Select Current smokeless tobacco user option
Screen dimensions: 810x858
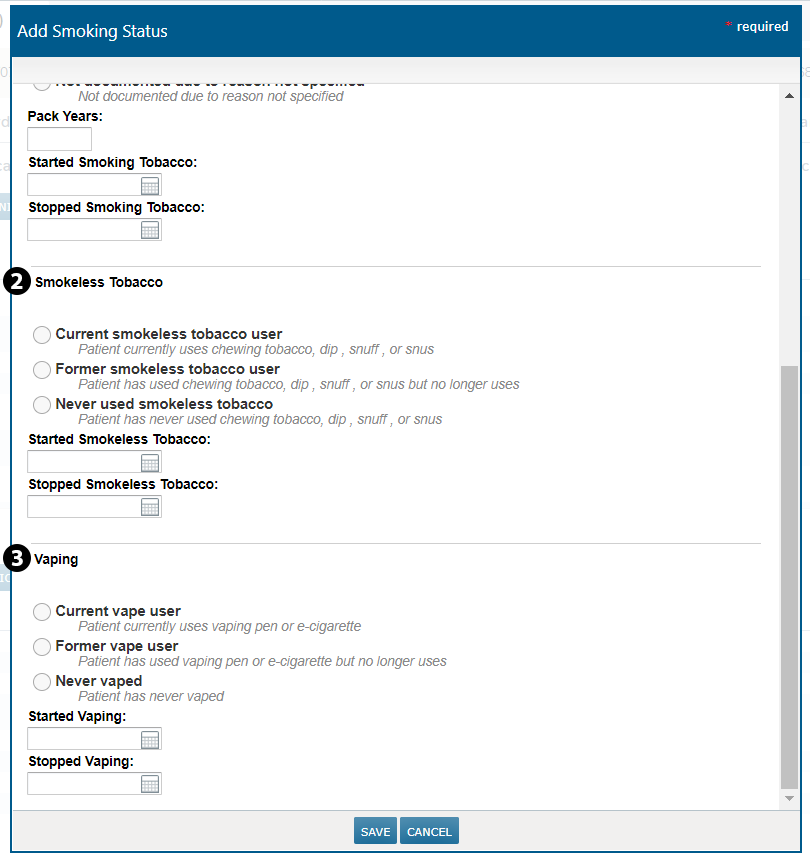point(42,335)
